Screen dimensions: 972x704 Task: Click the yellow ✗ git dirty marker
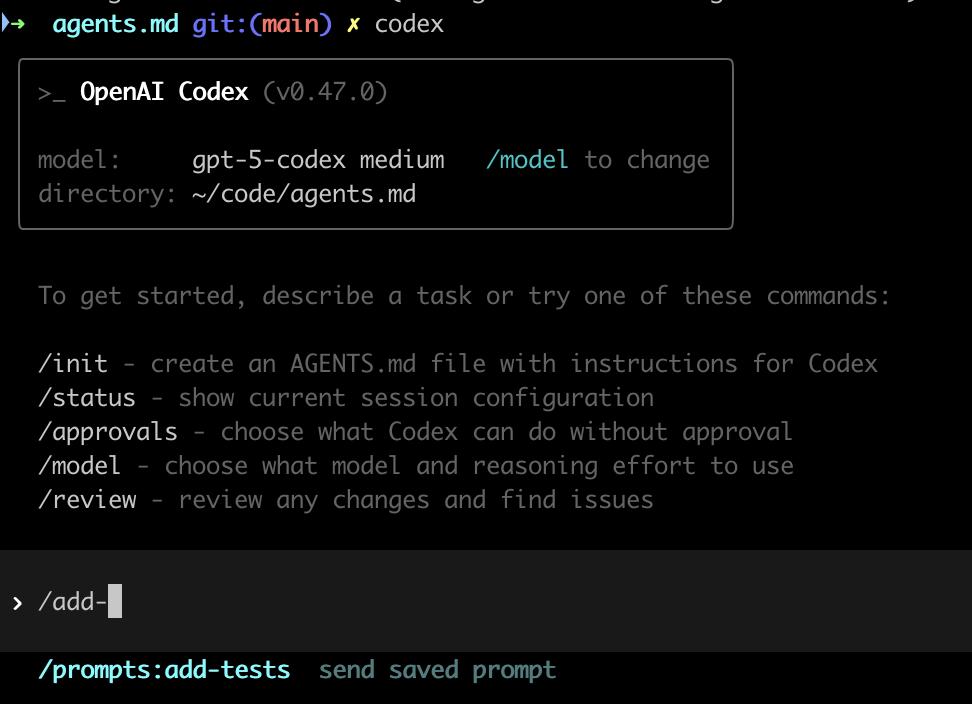click(352, 25)
